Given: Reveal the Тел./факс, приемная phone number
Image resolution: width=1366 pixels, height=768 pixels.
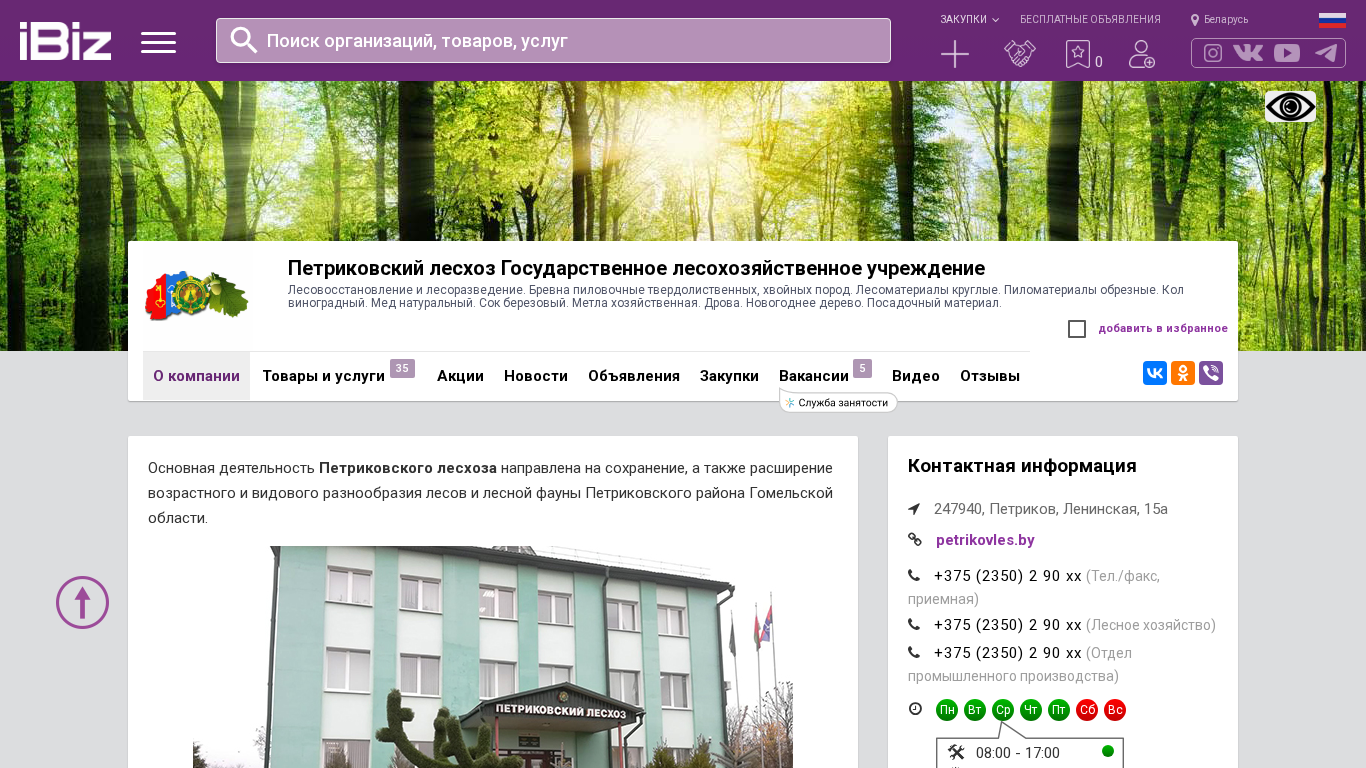Looking at the screenshot, I should (1008, 576).
